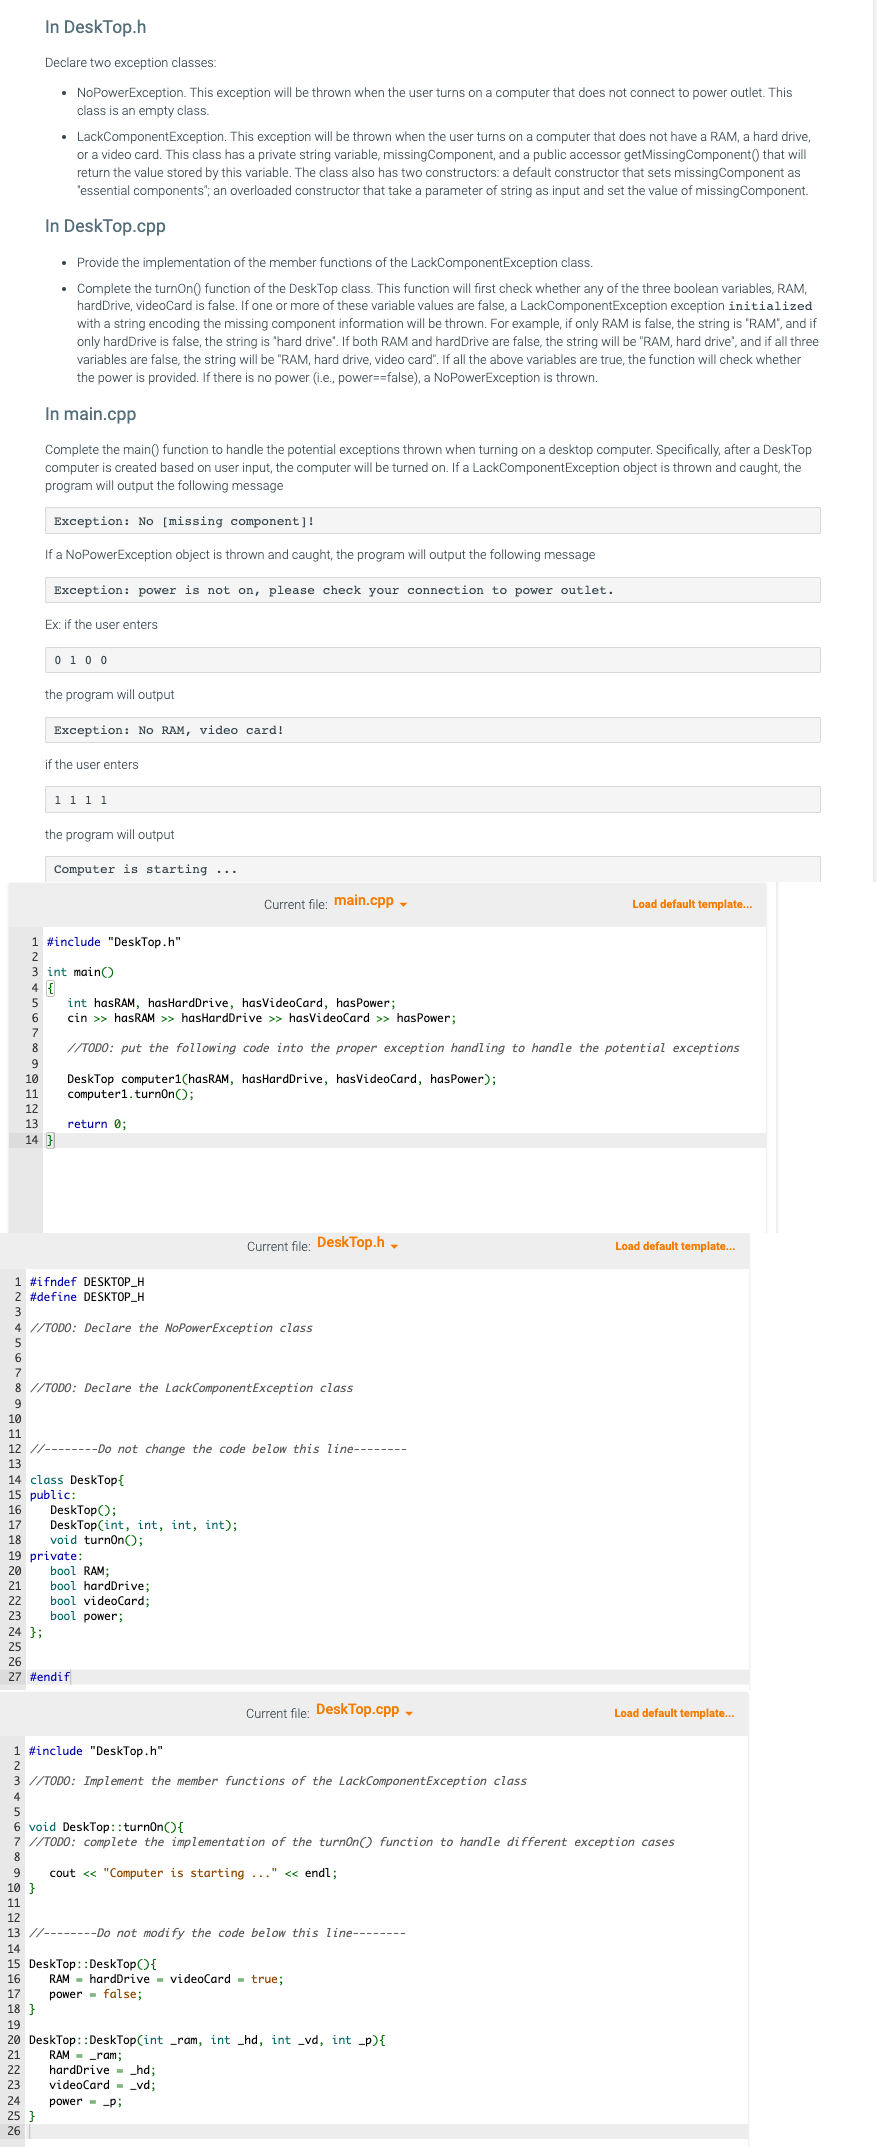877x2147 pixels.
Task: Open the DeskTop.h current file dropdown
Action: click(357, 1243)
